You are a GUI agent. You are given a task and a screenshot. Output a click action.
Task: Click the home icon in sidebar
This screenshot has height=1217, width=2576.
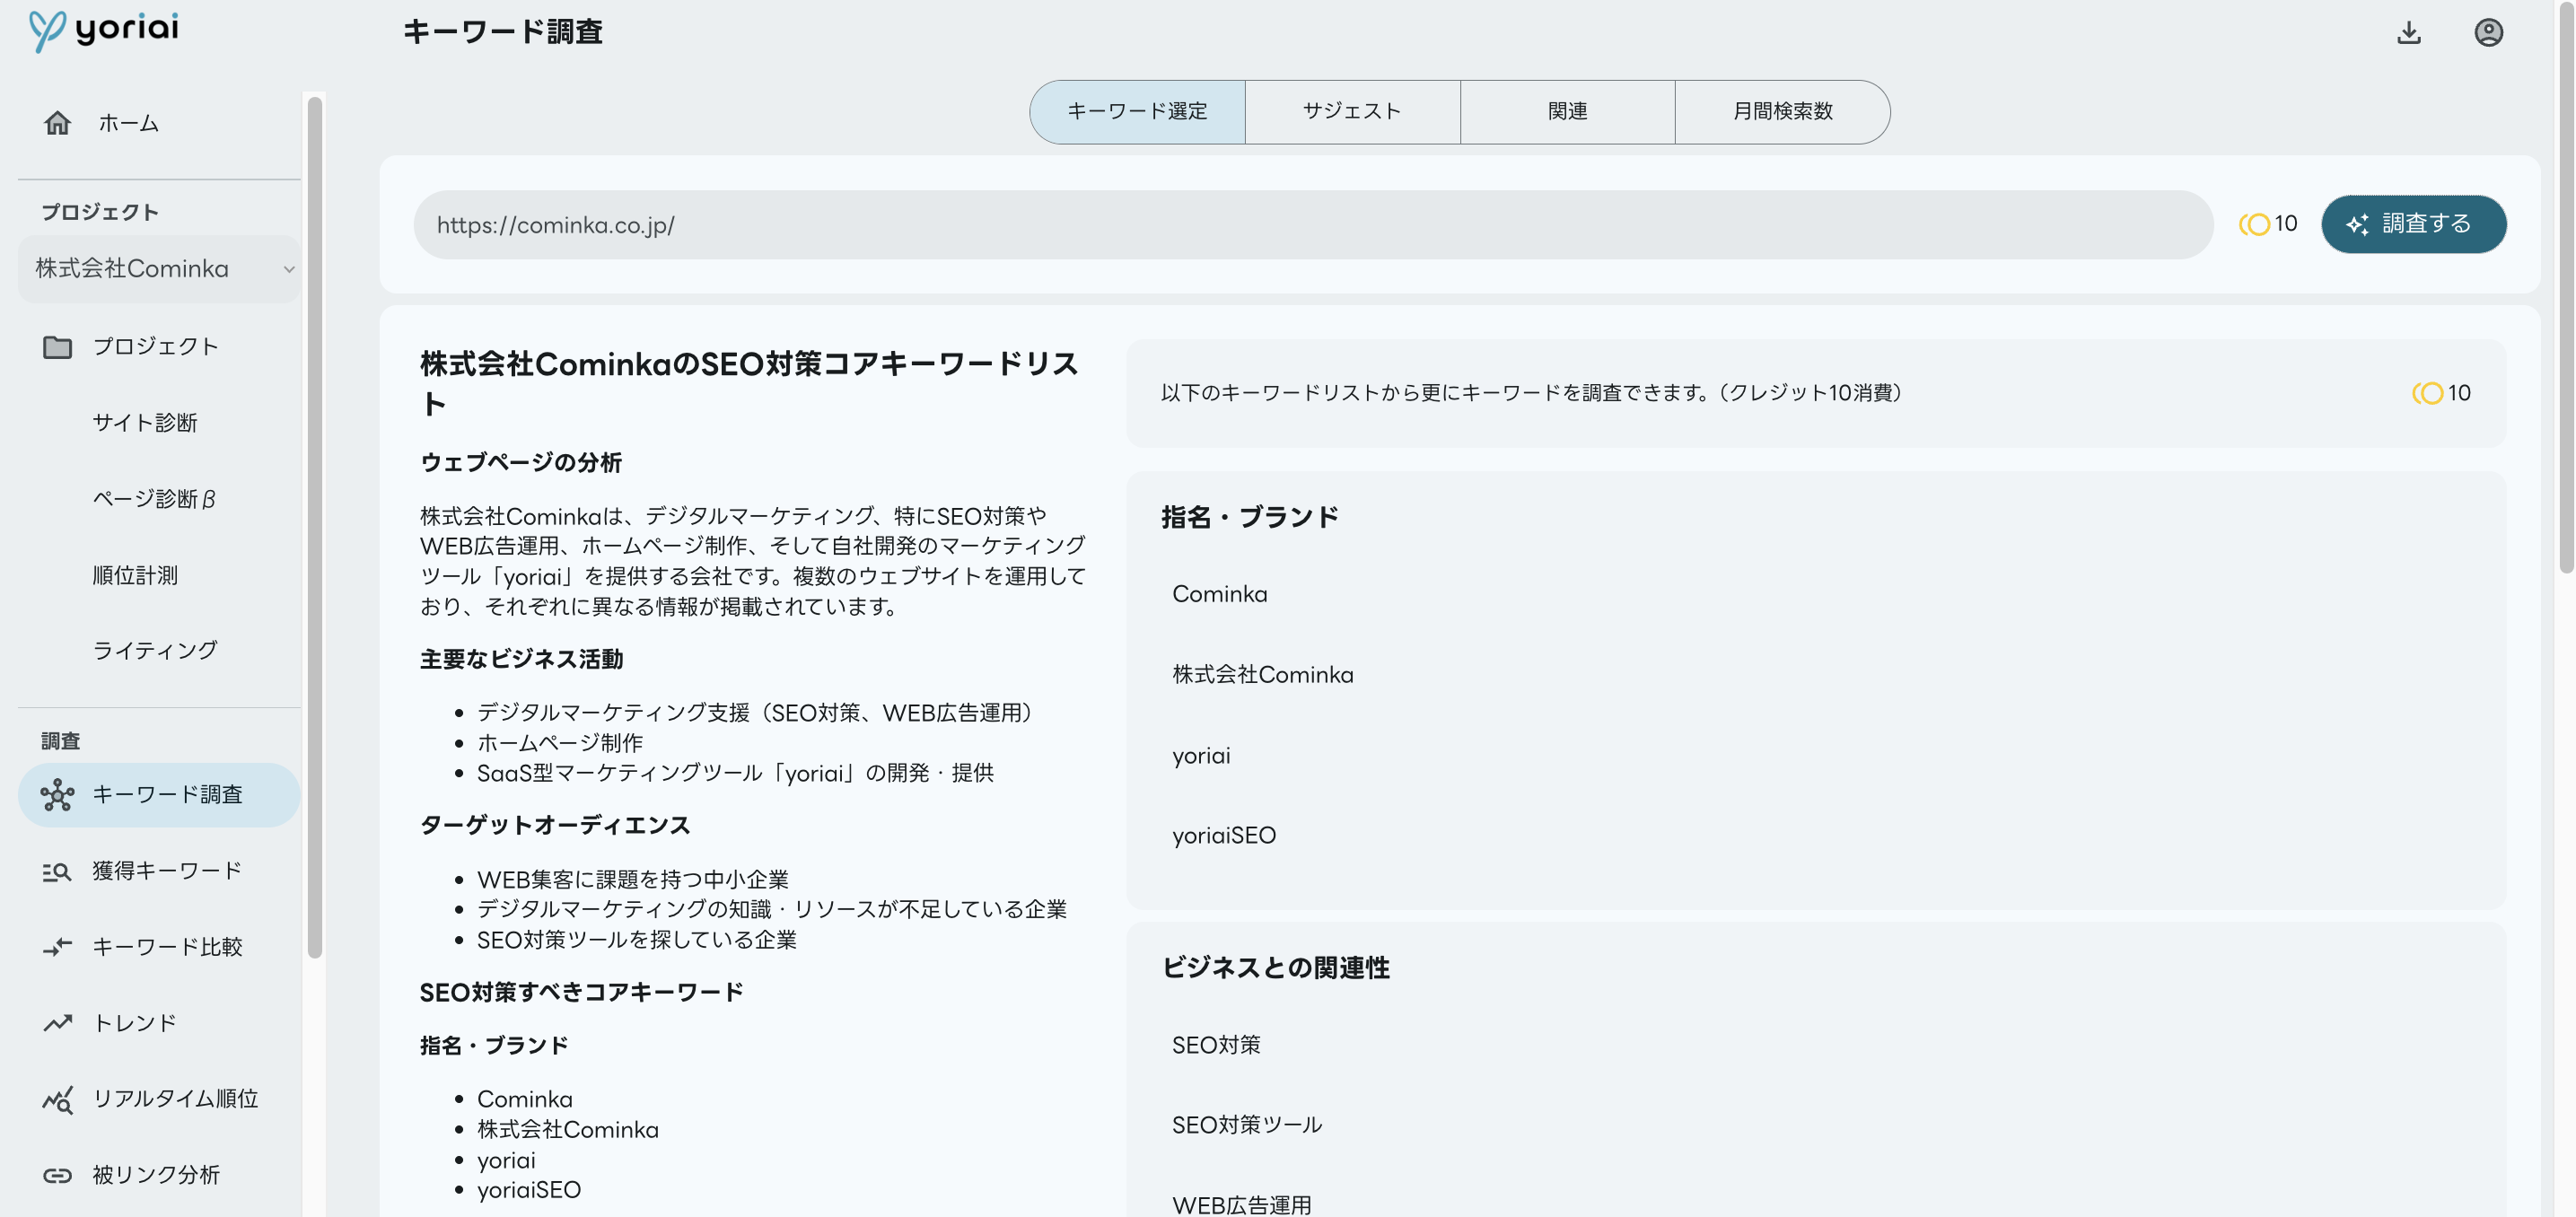[58, 123]
